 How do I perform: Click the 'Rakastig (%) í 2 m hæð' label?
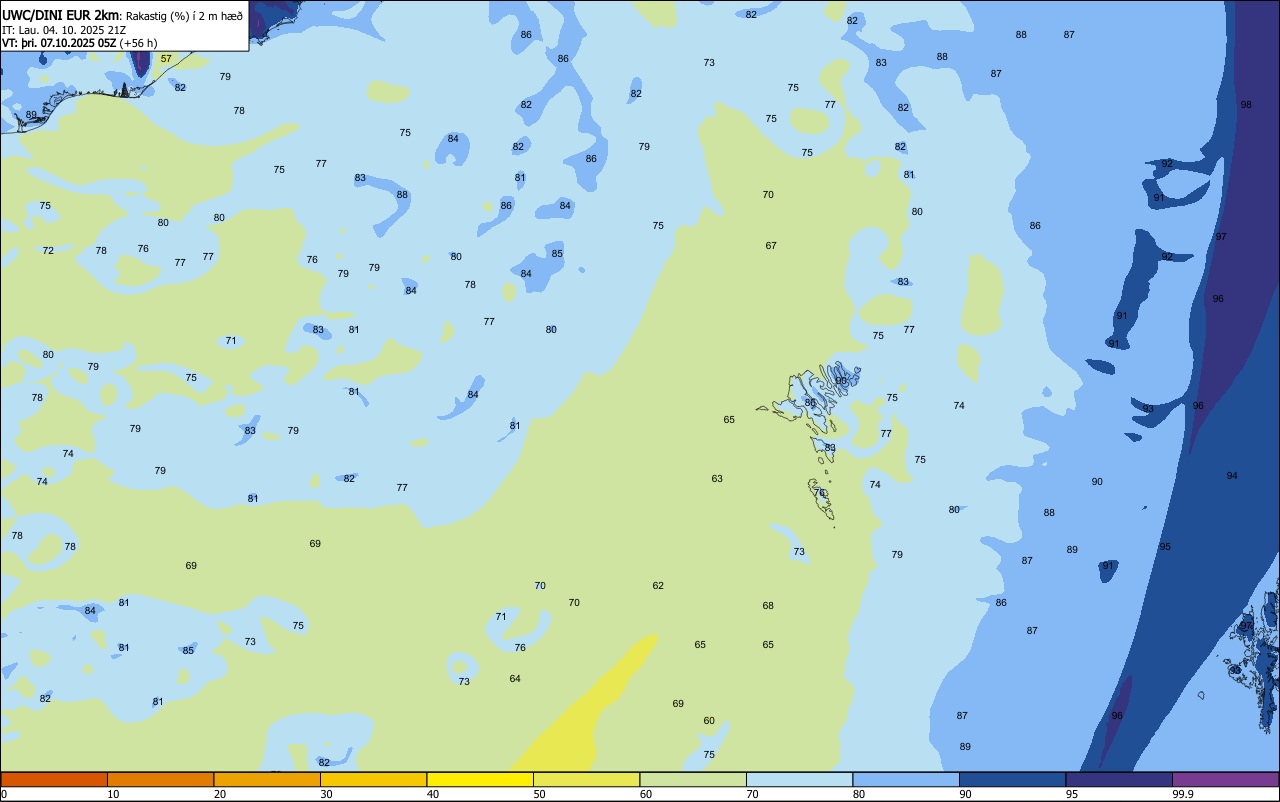click(183, 15)
